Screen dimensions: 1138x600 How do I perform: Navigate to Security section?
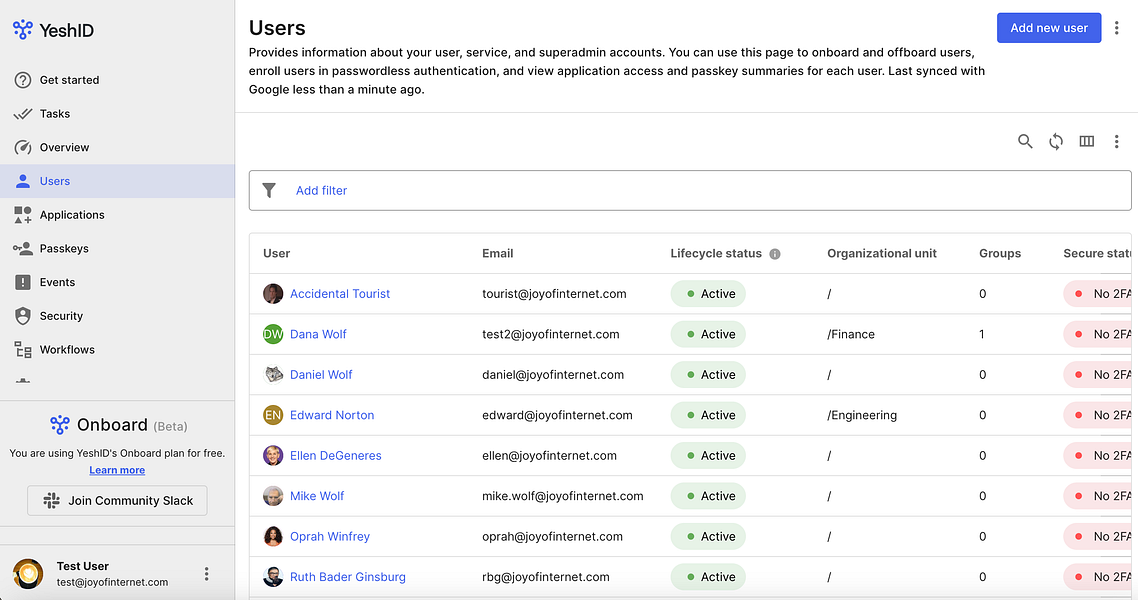(x=61, y=316)
